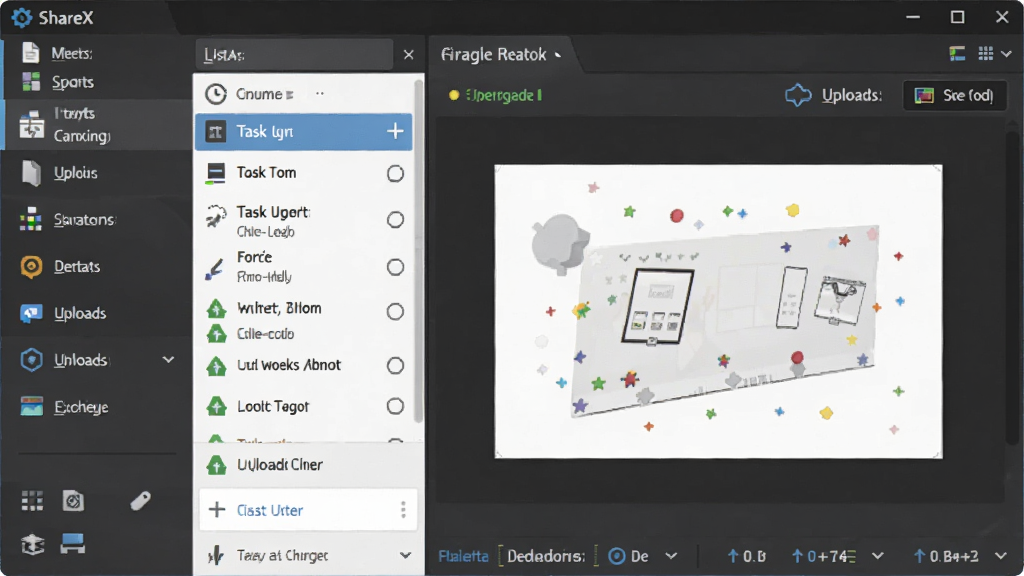Screen dimensions: 1024x576
Task: Click the Uuloadt Clner row
Action: point(308,465)
